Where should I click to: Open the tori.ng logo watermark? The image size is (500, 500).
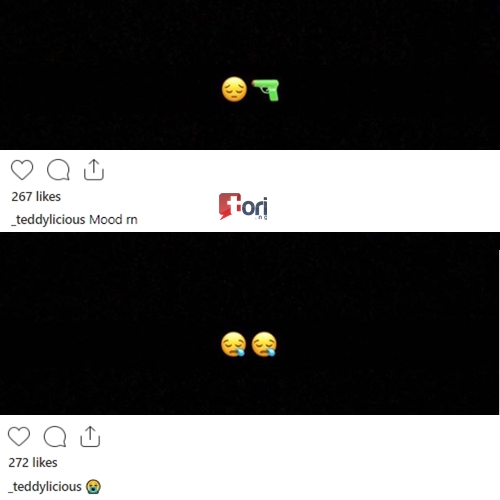click(243, 206)
